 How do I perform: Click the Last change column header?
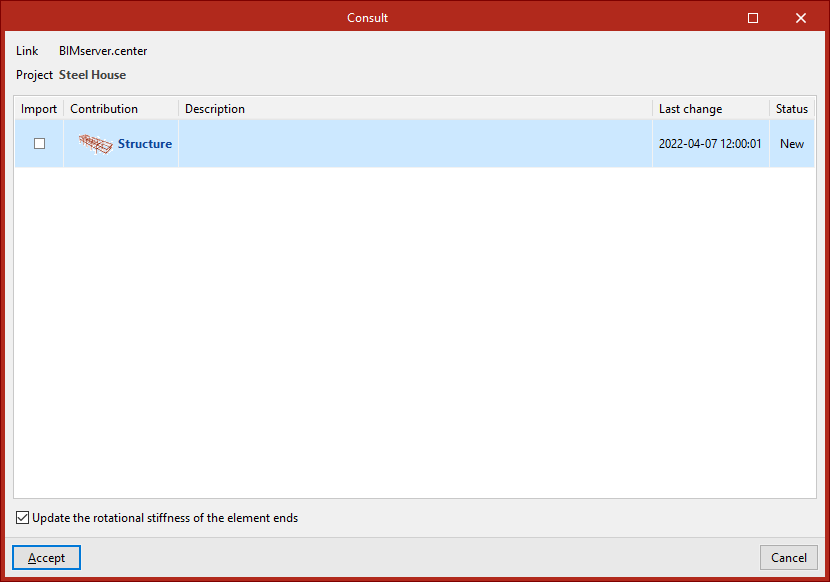690,109
